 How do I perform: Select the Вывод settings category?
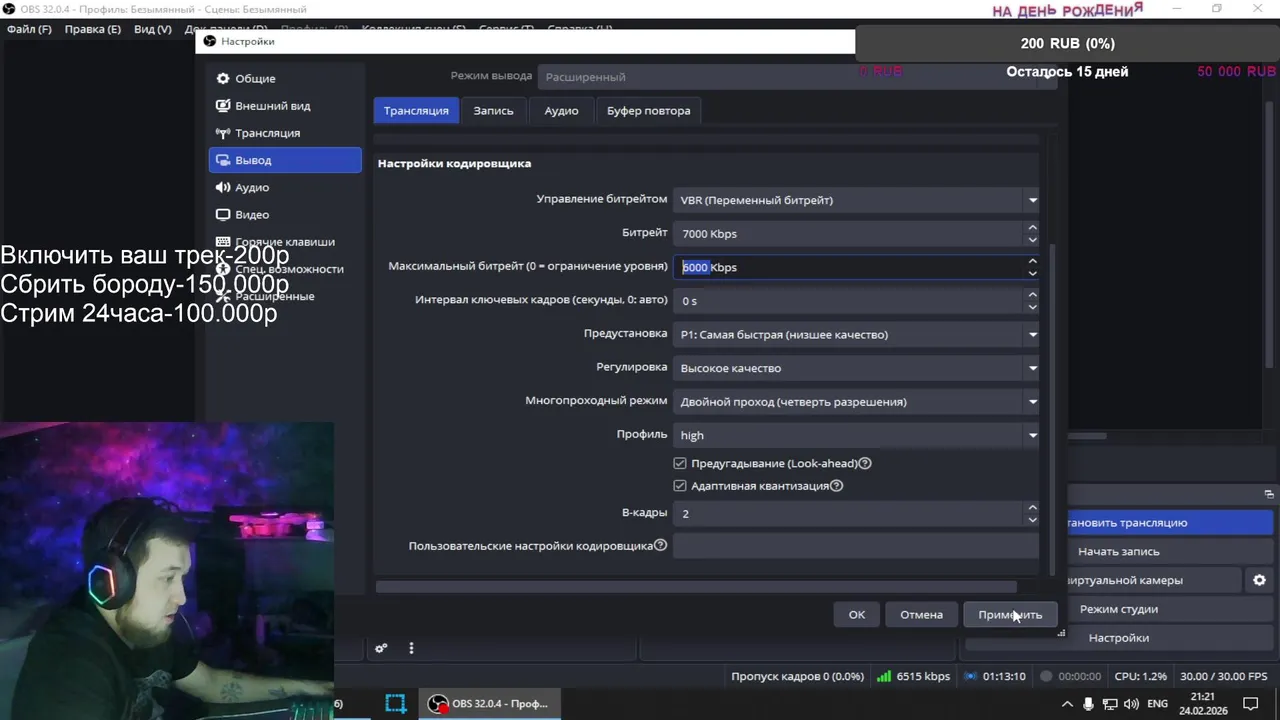(x=285, y=160)
